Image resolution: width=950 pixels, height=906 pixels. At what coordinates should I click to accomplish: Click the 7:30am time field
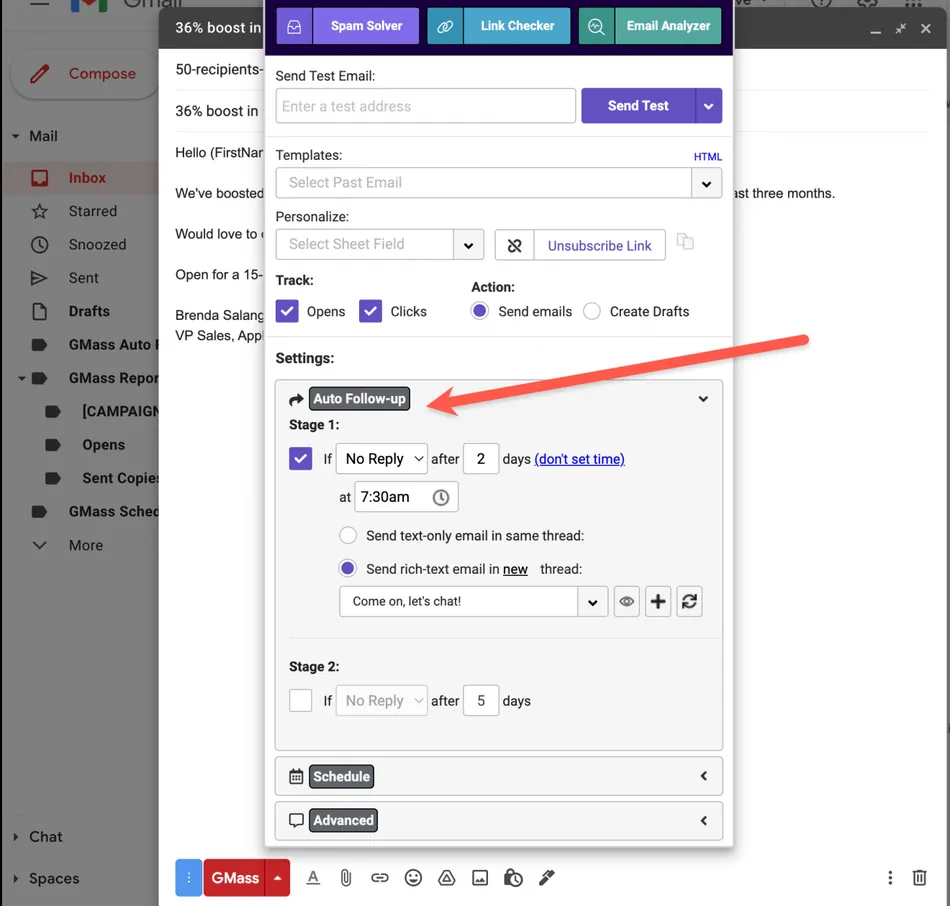[406, 497]
